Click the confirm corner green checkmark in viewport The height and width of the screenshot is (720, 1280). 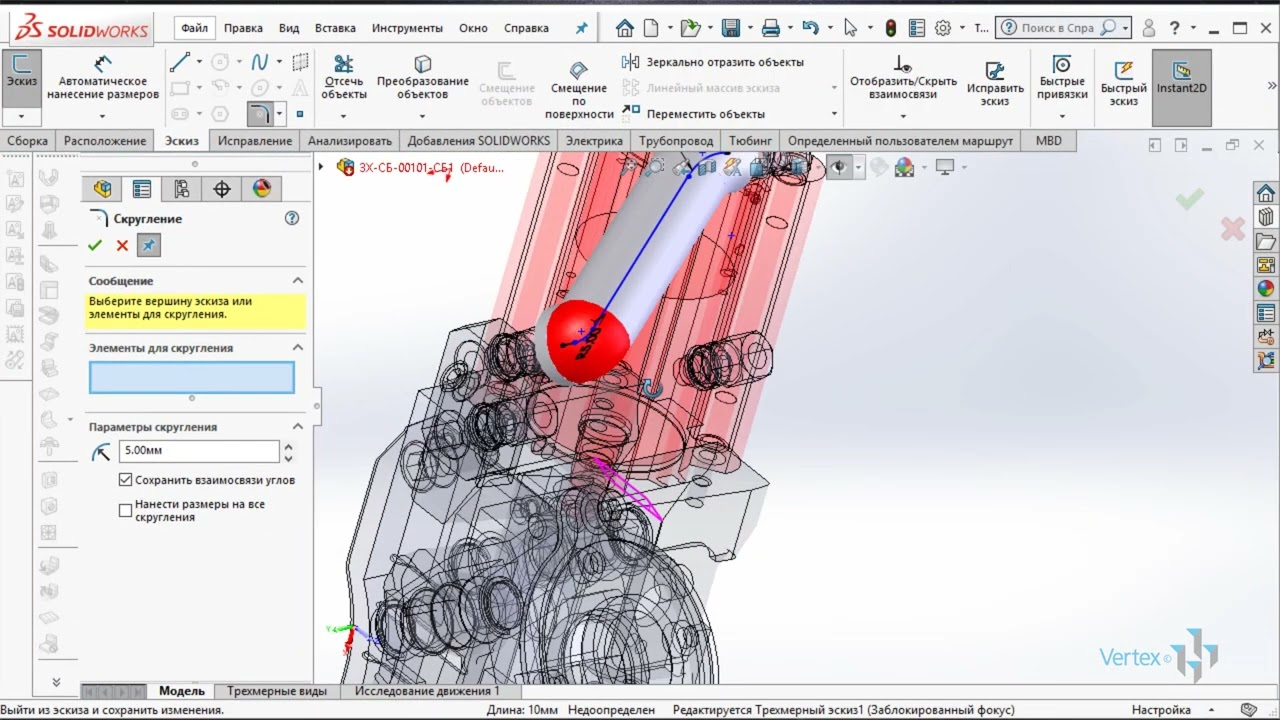1189,200
